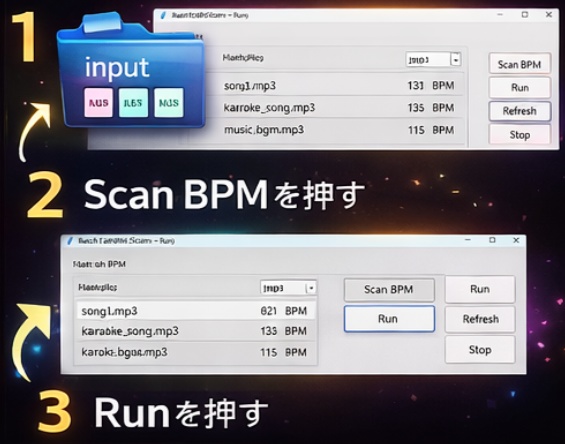Select the green MUS file tile in input folder
Viewport: 565px width, 444px height.
point(169,103)
